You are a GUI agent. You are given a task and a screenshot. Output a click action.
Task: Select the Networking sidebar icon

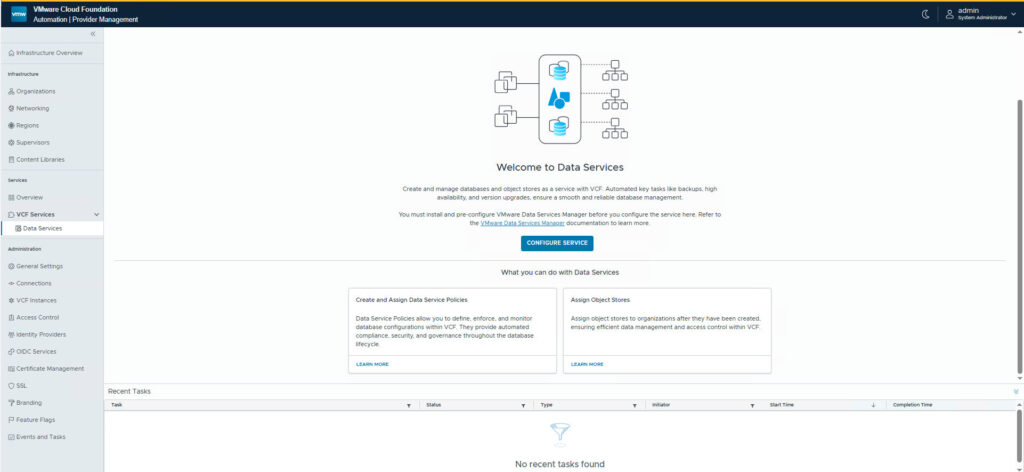pyautogui.click(x=11, y=108)
